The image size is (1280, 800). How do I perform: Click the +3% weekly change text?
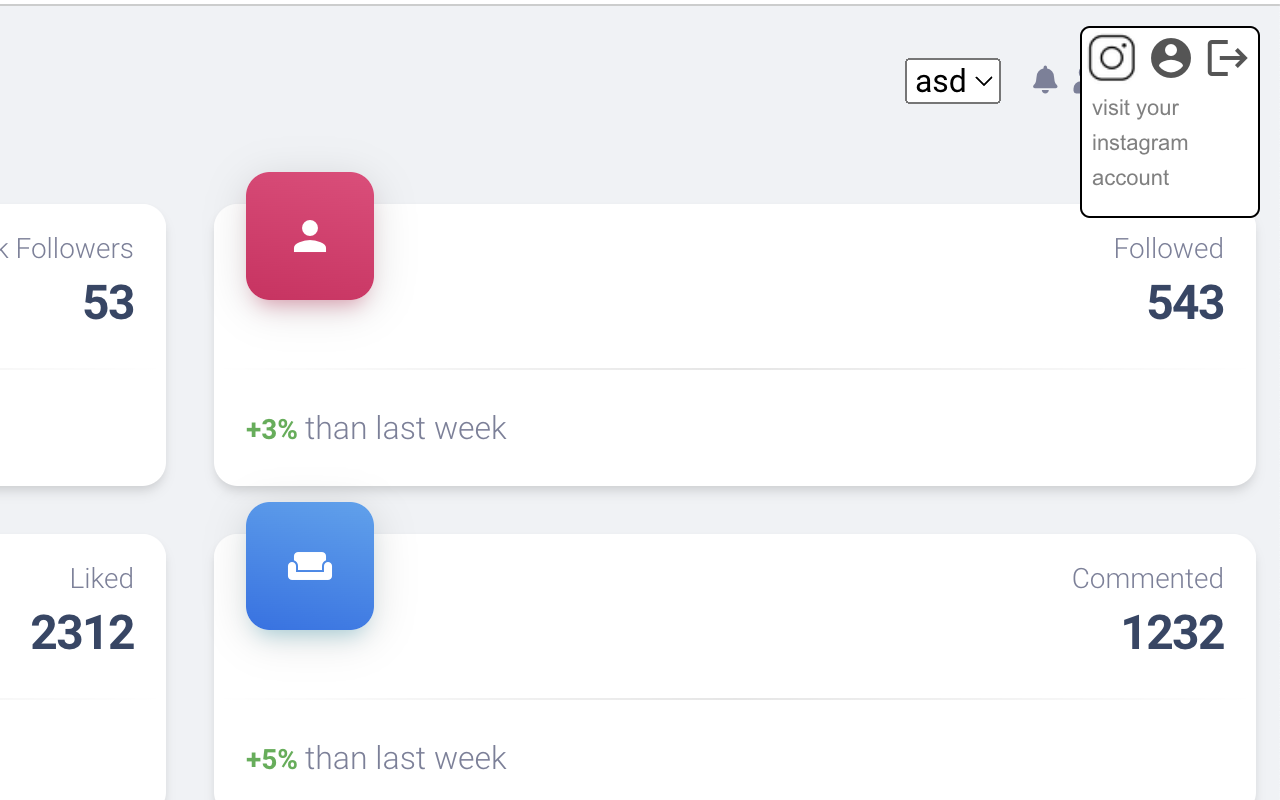click(x=271, y=429)
